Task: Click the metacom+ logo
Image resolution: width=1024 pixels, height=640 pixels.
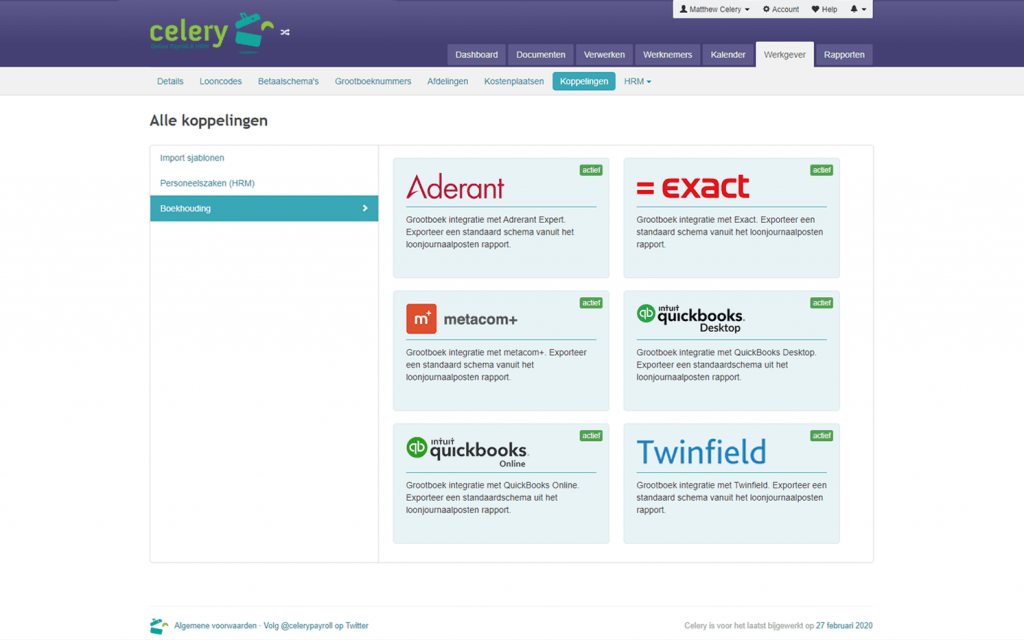Action: point(462,319)
